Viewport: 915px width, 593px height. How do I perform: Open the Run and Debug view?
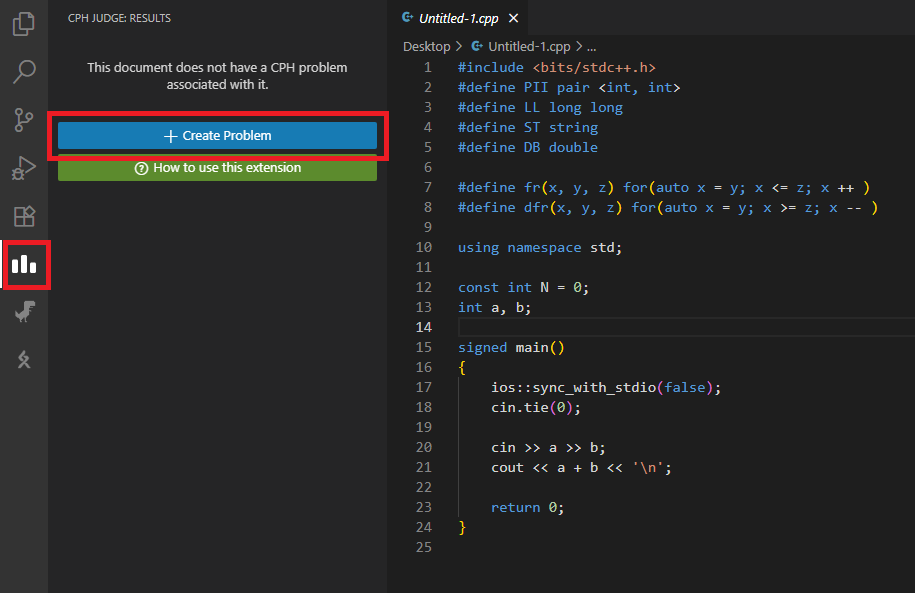tap(24, 168)
